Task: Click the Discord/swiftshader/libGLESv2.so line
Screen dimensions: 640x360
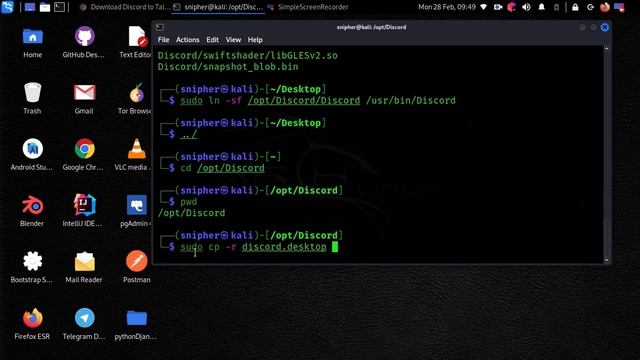Action: (247, 55)
